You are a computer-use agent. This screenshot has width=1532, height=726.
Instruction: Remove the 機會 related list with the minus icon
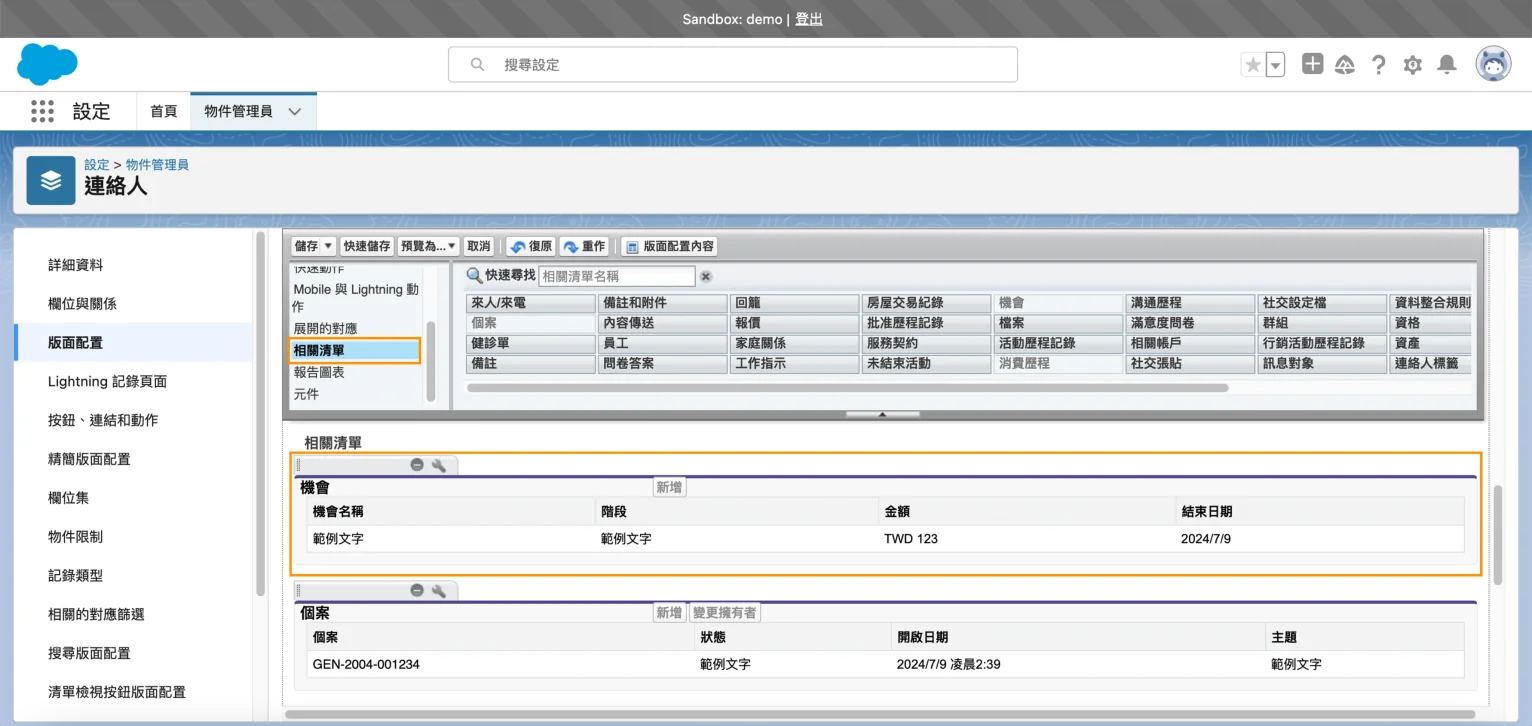click(x=417, y=465)
